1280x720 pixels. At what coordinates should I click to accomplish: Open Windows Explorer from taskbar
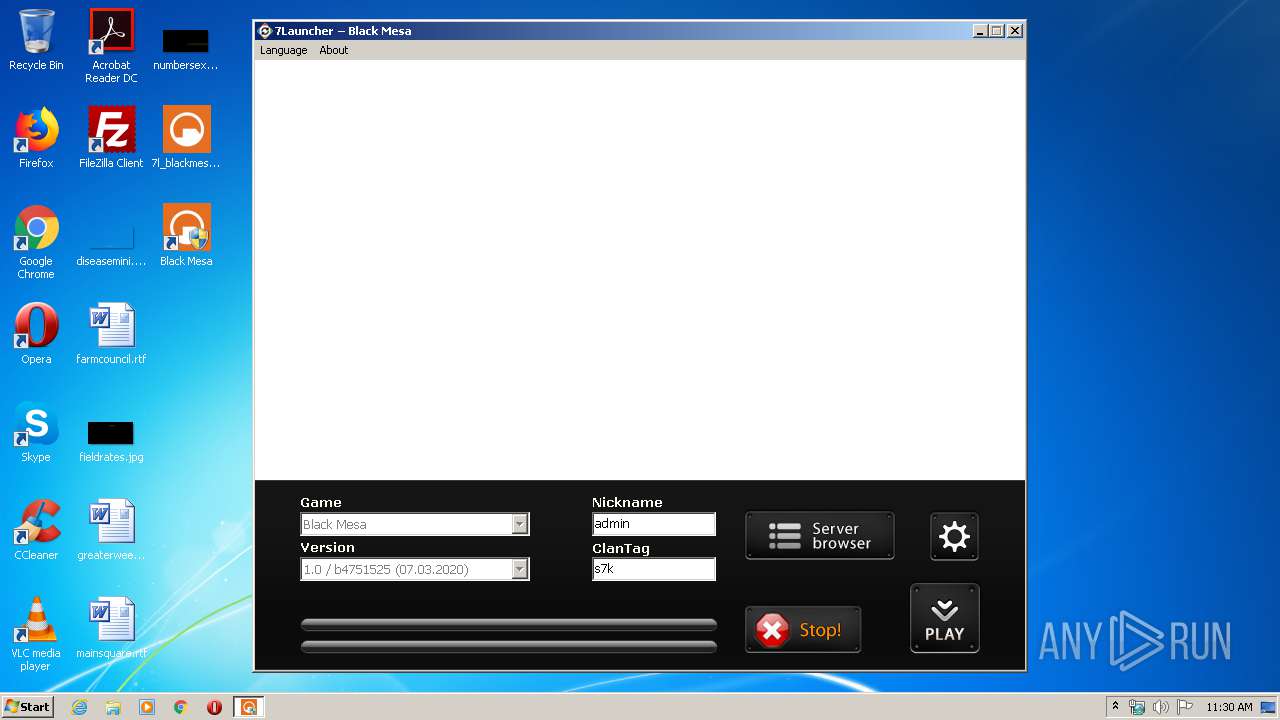[113, 706]
